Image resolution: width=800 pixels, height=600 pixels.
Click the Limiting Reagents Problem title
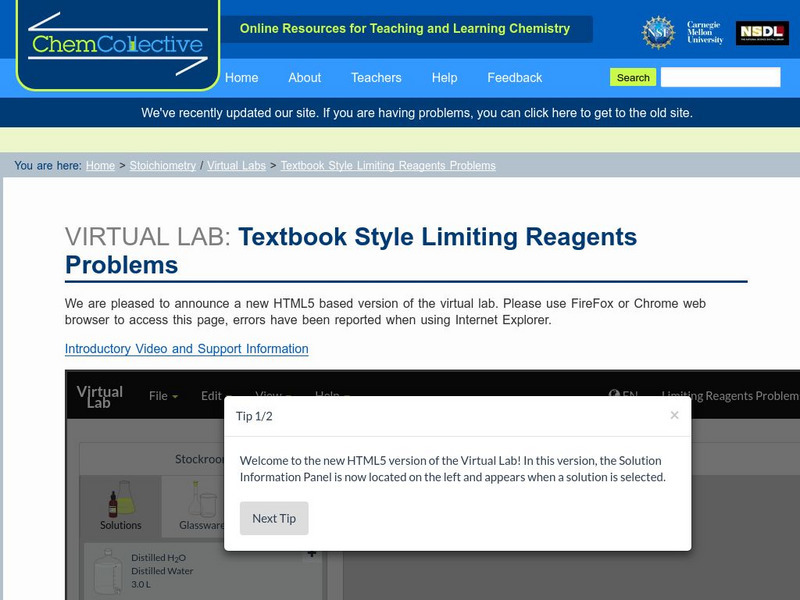click(730, 396)
